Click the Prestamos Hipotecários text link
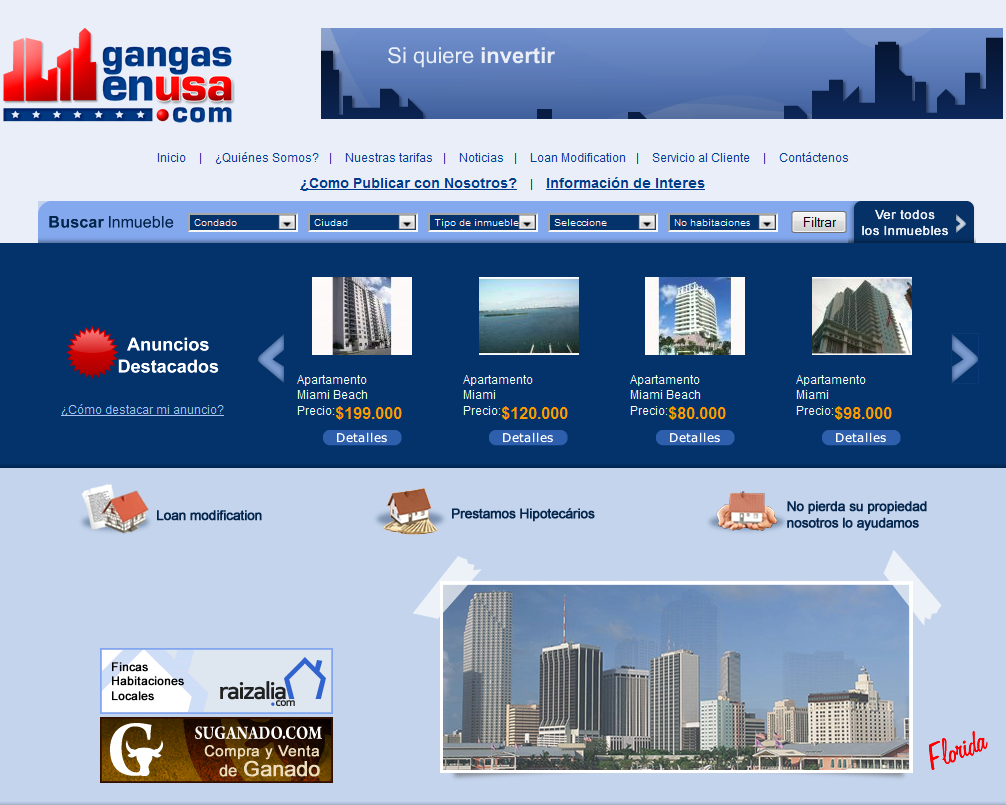This screenshot has height=805, width=1006. 523,514
